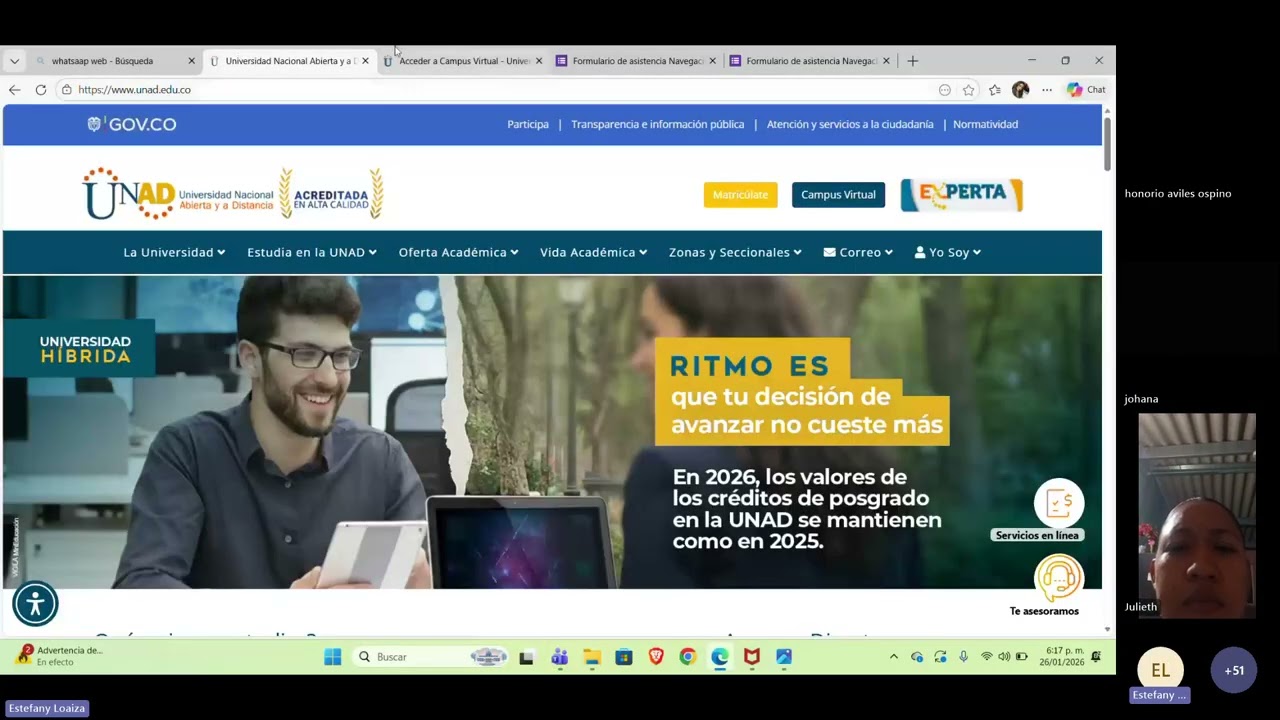The height and width of the screenshot is (720, 1280).
Task: Open the clock showing 6:17 p. m.
Action: coord(1062,657)
